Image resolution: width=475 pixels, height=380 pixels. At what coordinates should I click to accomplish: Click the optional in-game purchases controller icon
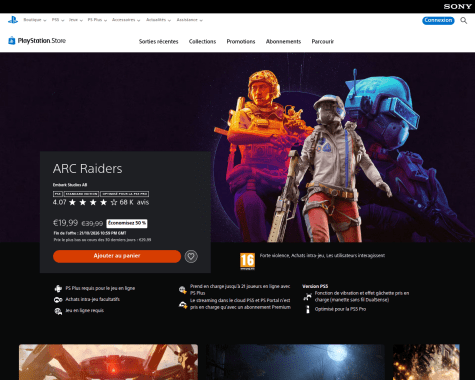pyautogui.click(x=58, y=300)
